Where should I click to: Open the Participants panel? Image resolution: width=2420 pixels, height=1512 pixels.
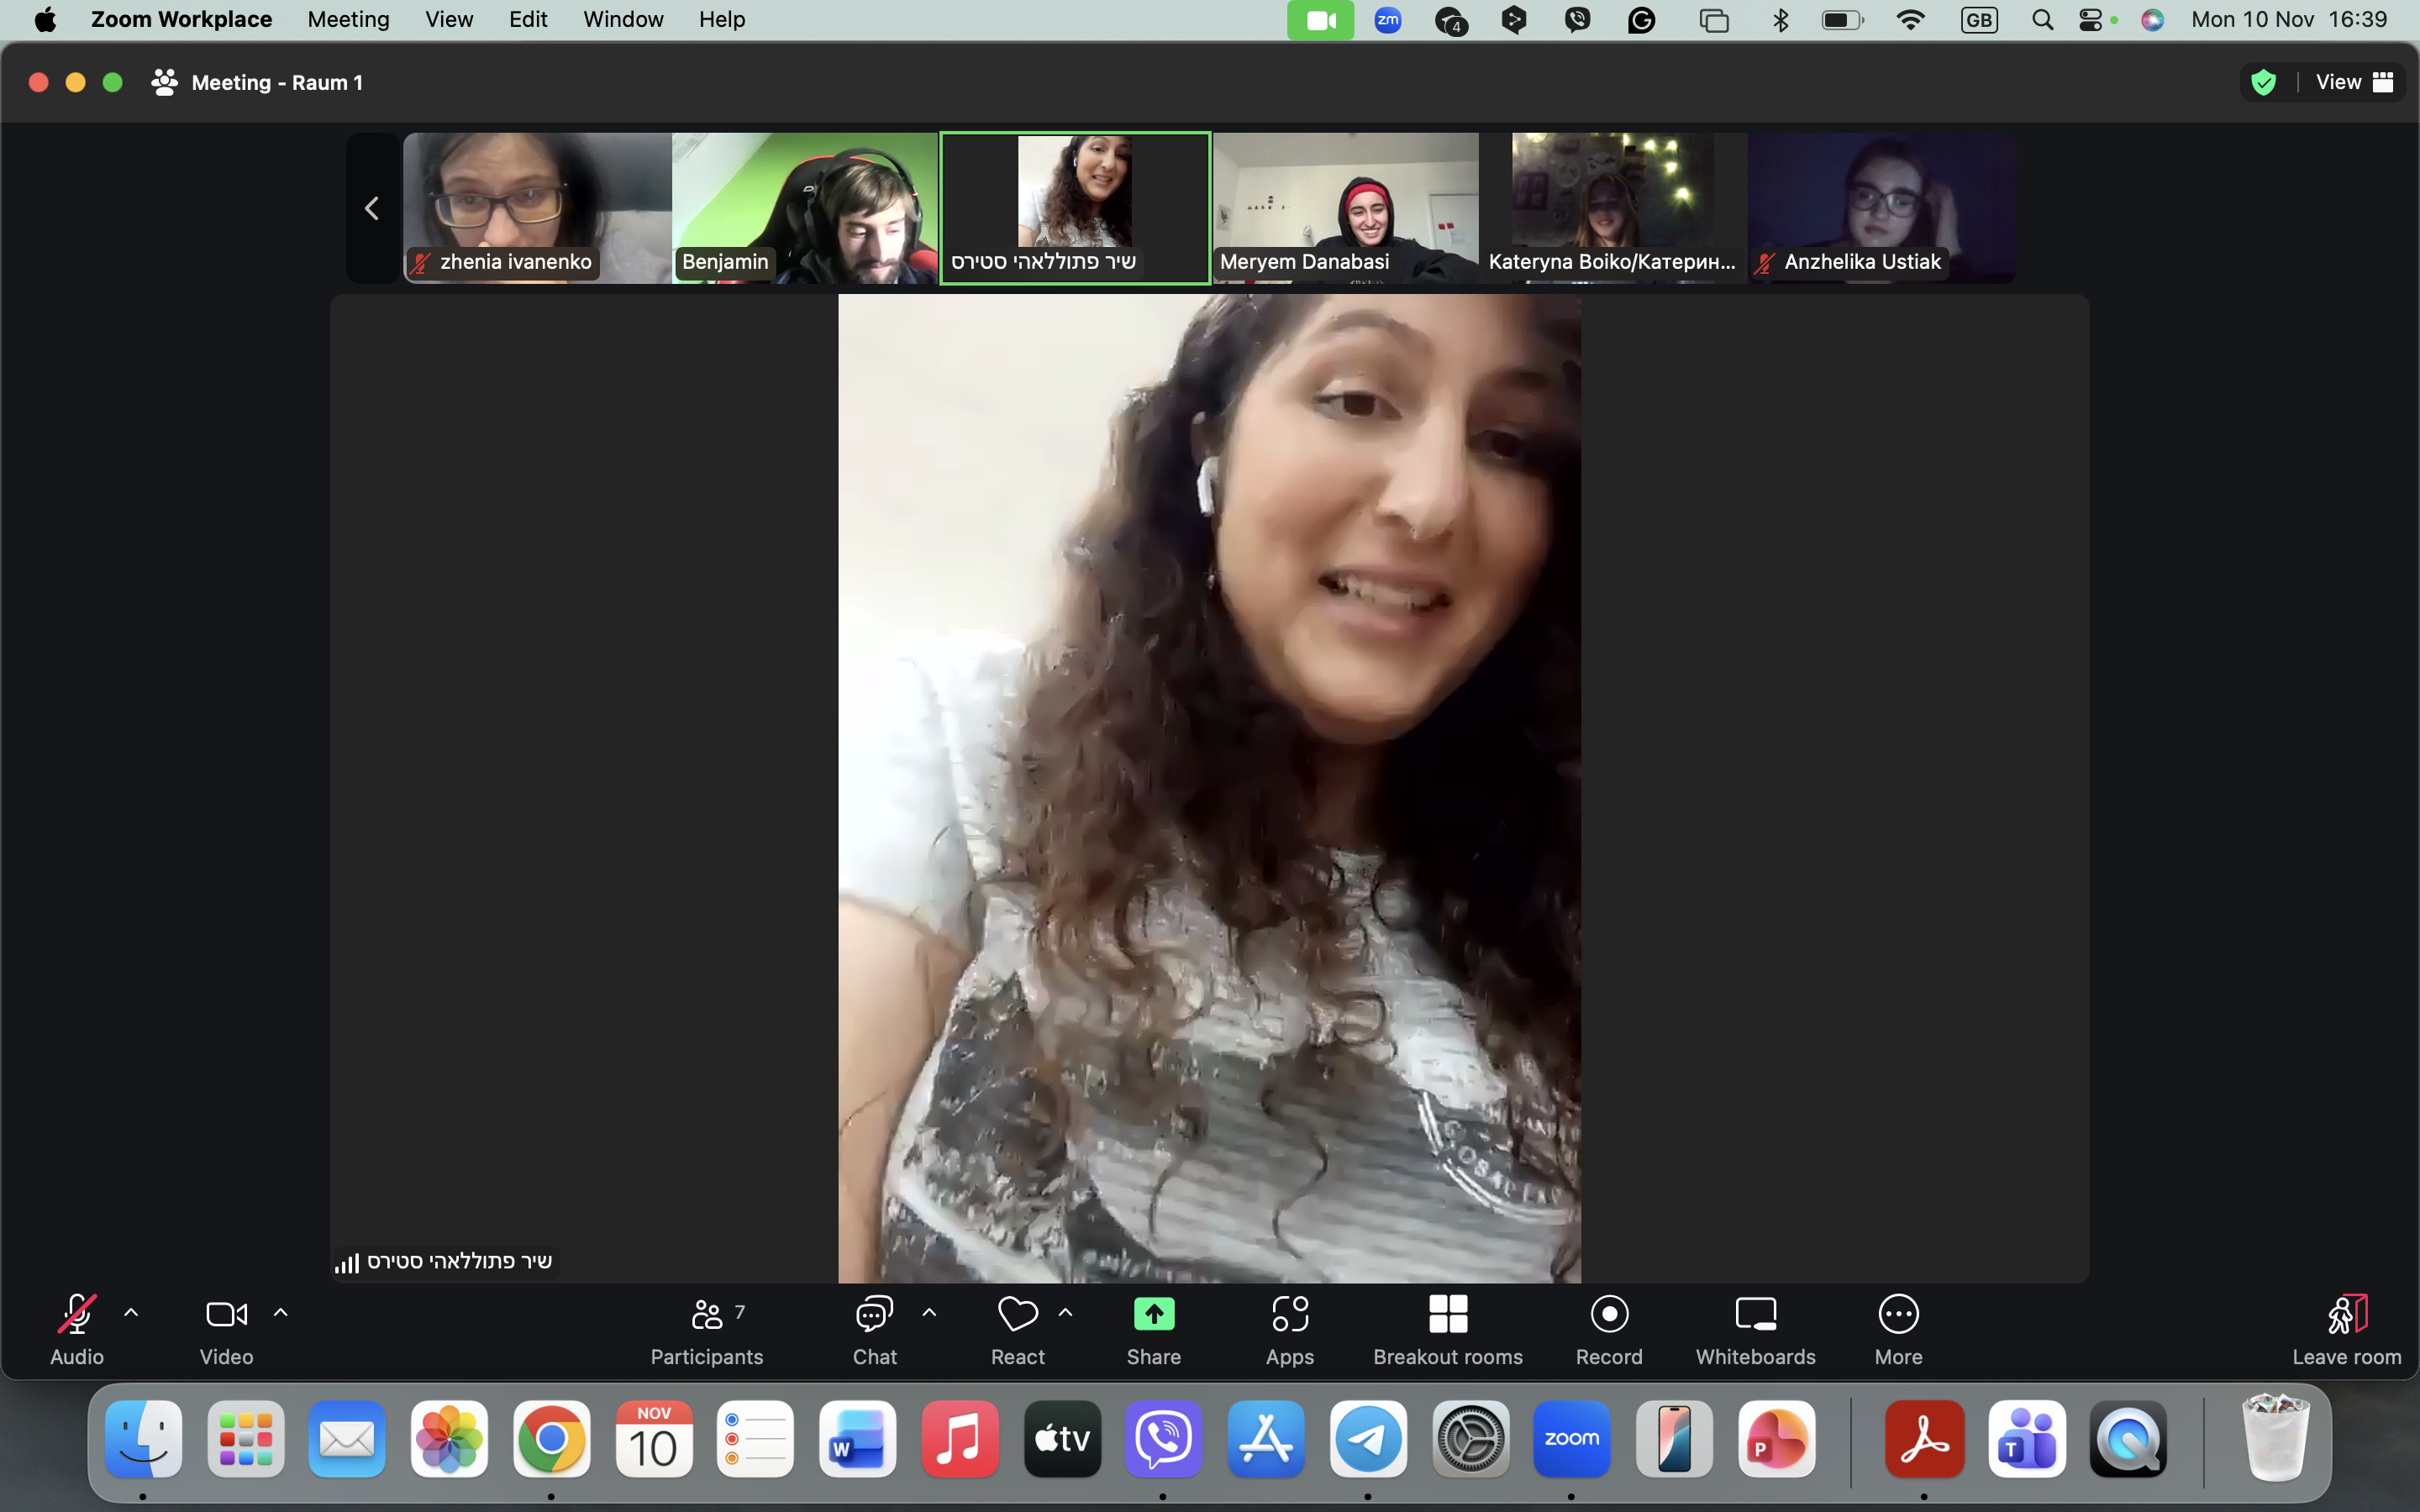706,1330
